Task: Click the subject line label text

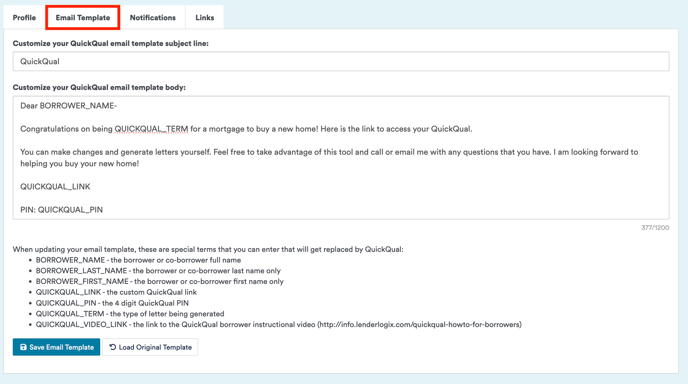Action: [x=111, y=43]
